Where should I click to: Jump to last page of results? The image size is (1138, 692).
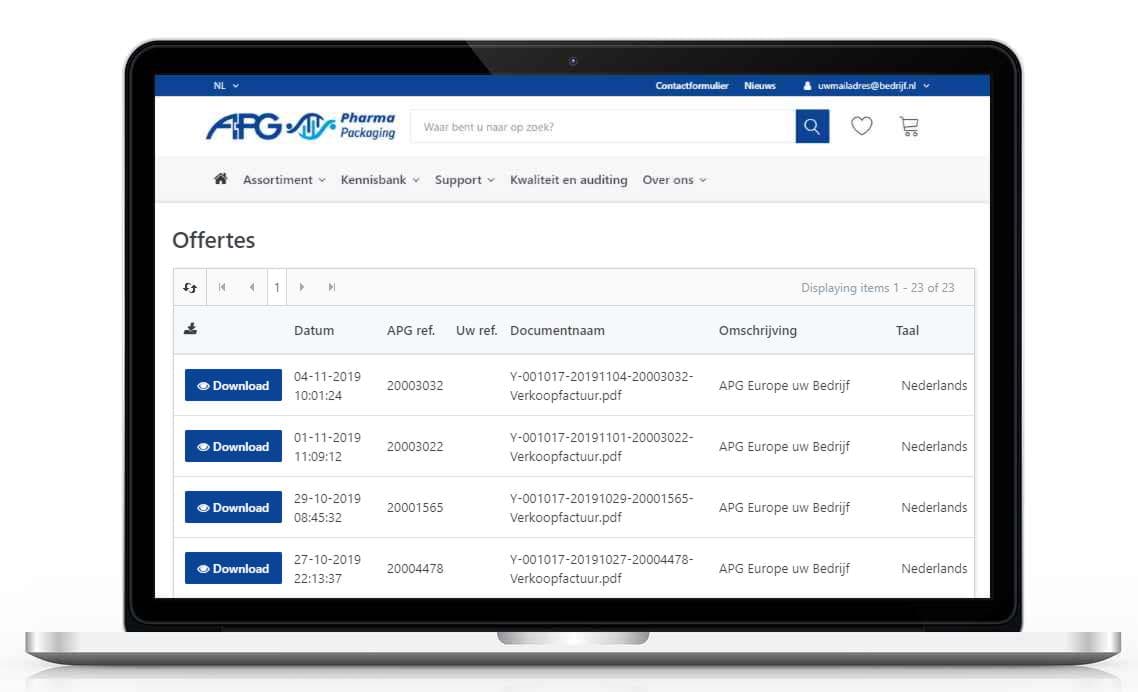point(332,288)
